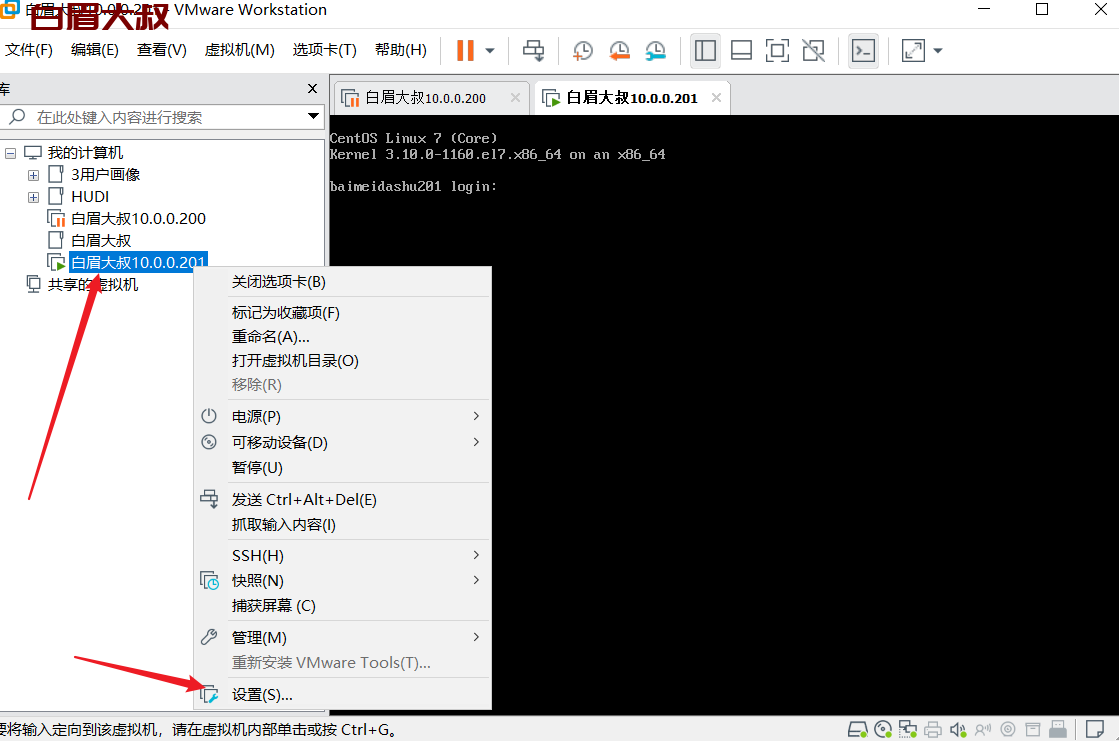
Task: Open the power options dropdown beside suspend
Action: click(x=490, y=51)
